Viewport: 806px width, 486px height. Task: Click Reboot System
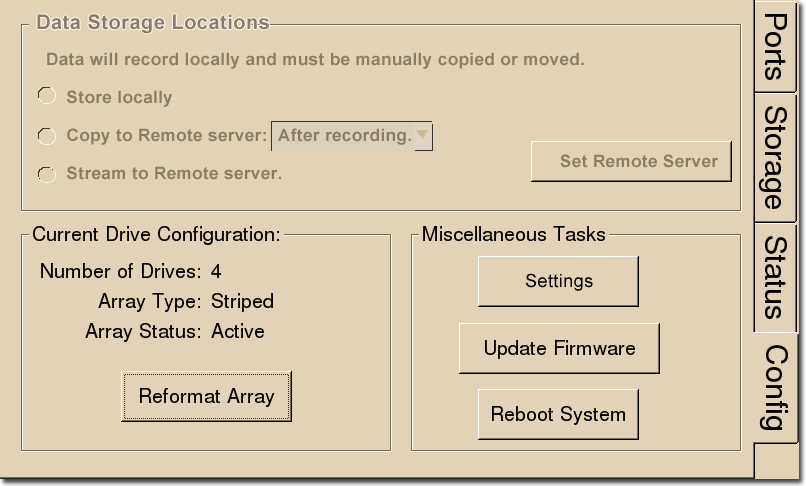tap(558, 415)
